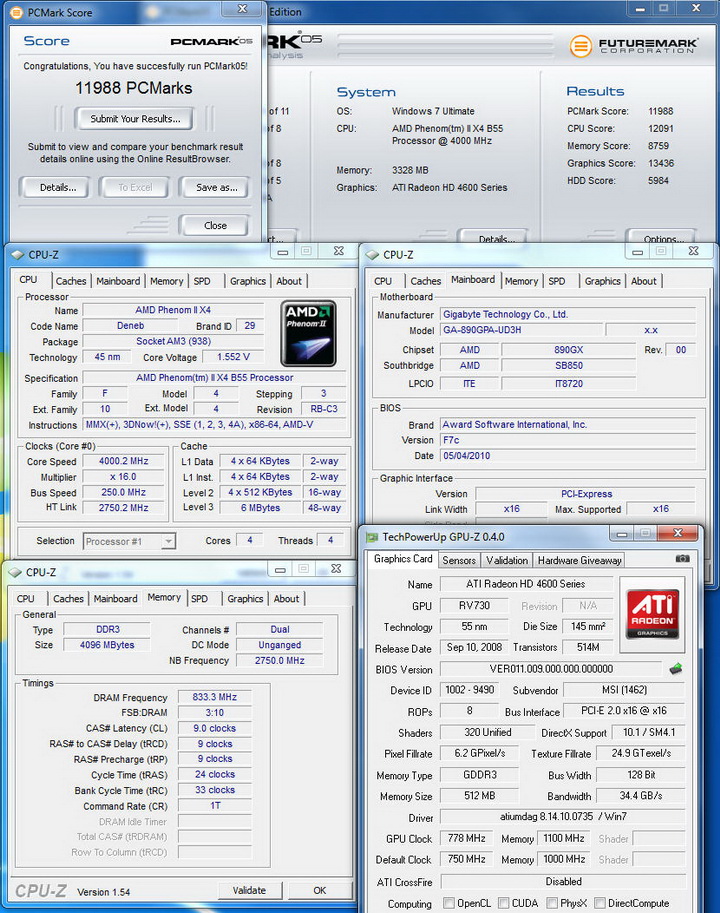Click the ATI Radeon logo in GPU-Z

[x=652, y=615]
